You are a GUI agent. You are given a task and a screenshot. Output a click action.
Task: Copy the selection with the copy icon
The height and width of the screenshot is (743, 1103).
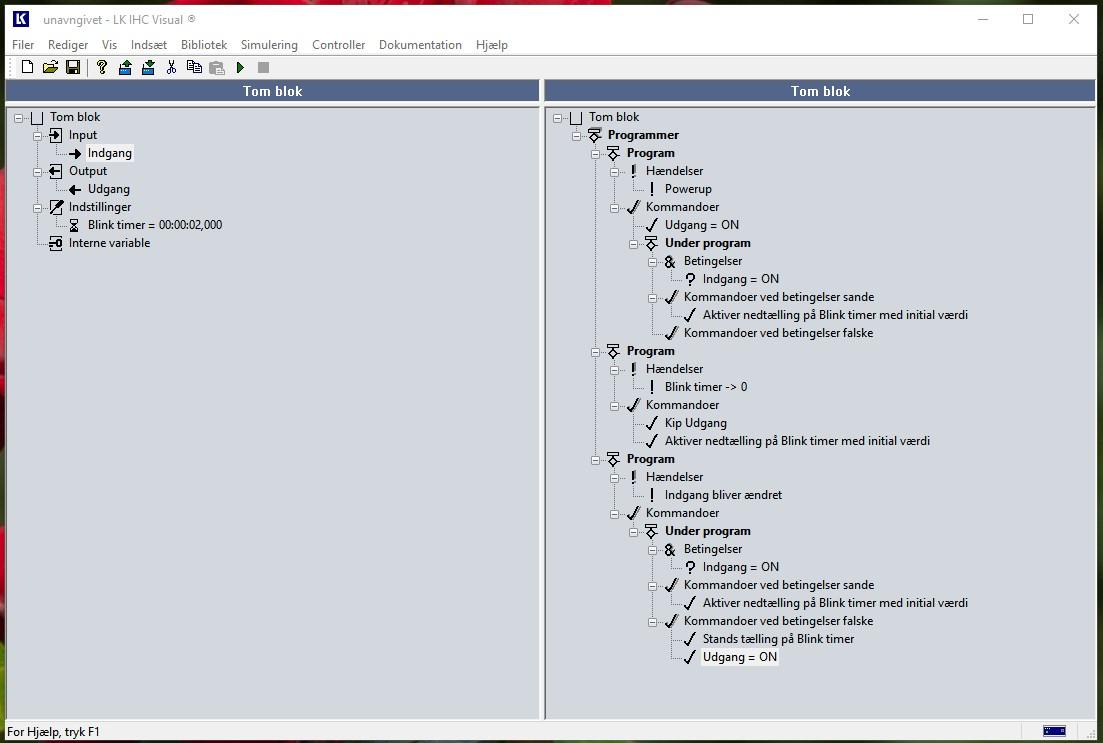coord(194,67)
